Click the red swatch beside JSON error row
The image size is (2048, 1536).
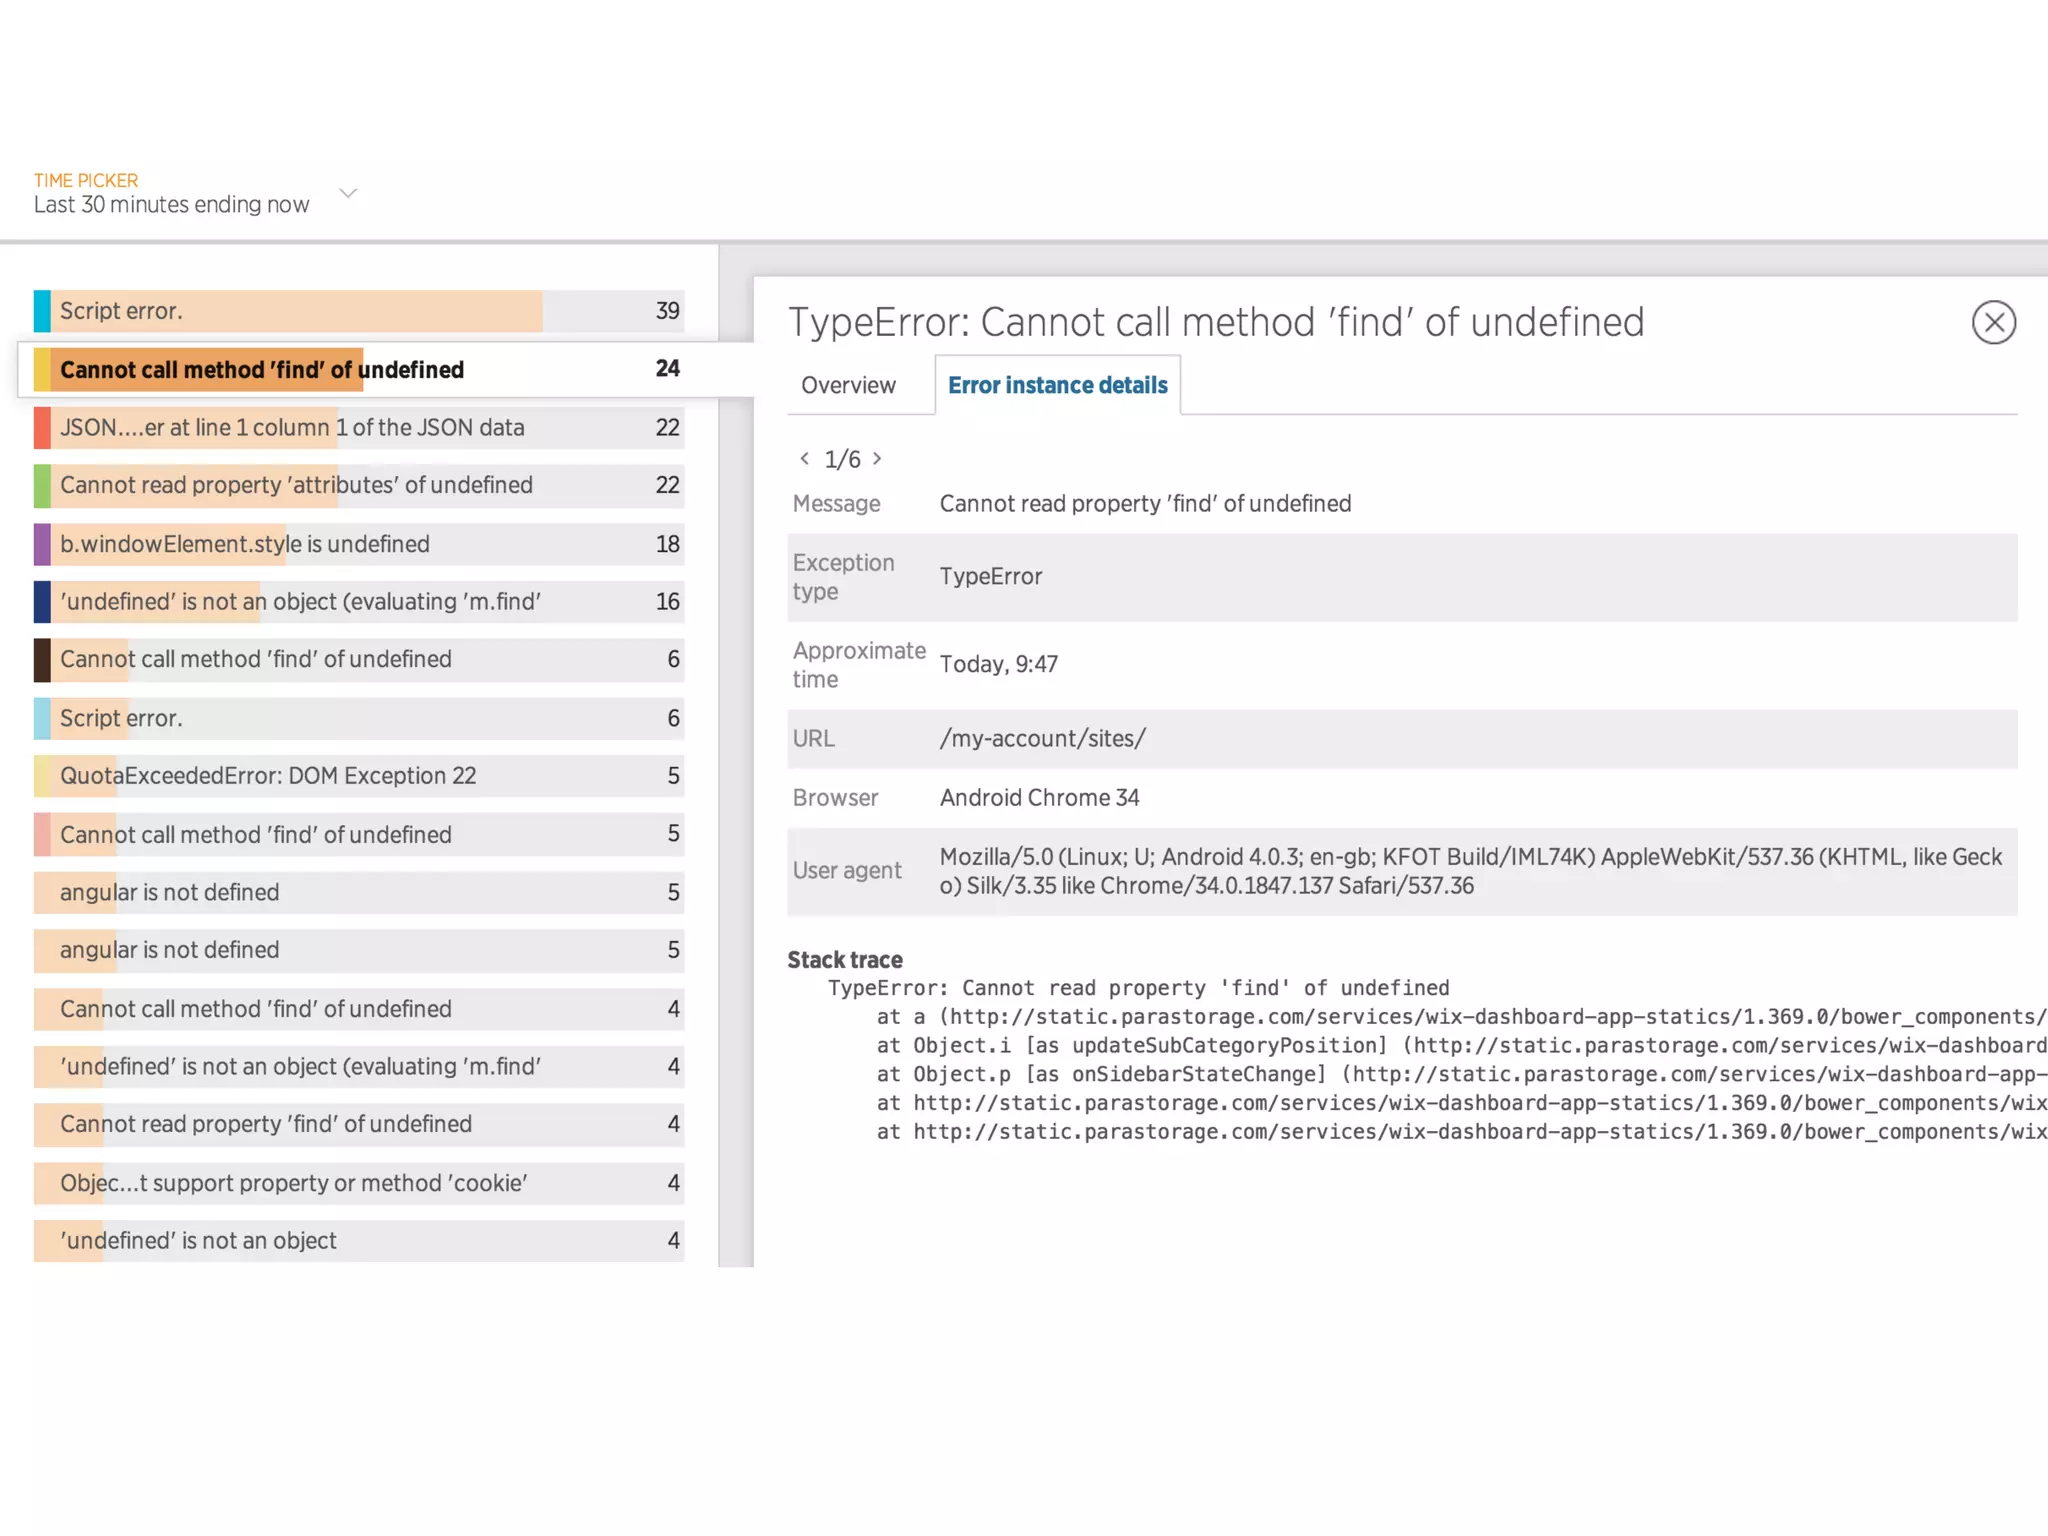tap(42, 428)
